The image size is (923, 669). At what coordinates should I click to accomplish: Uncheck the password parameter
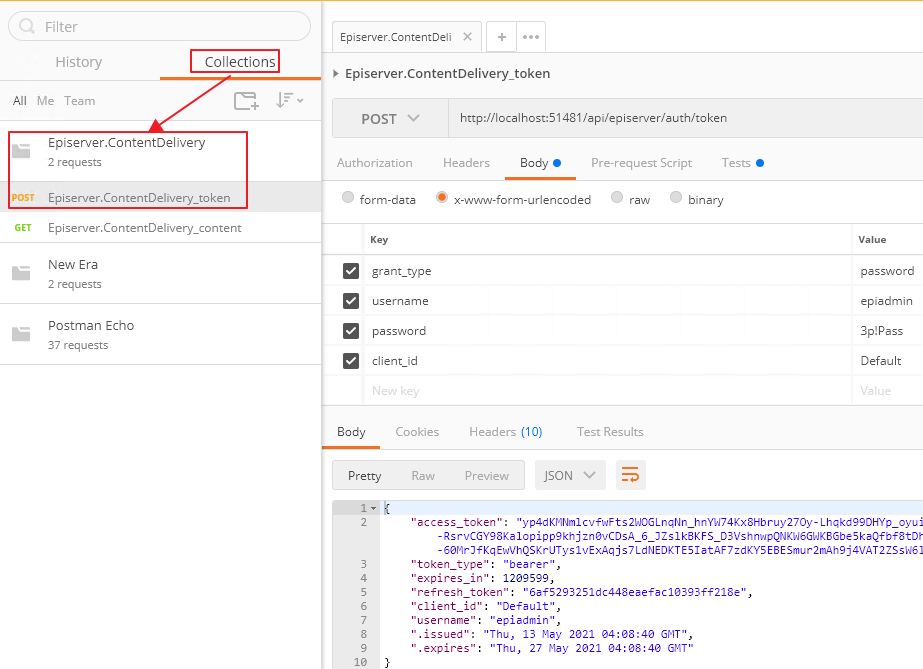coord(351,331)
